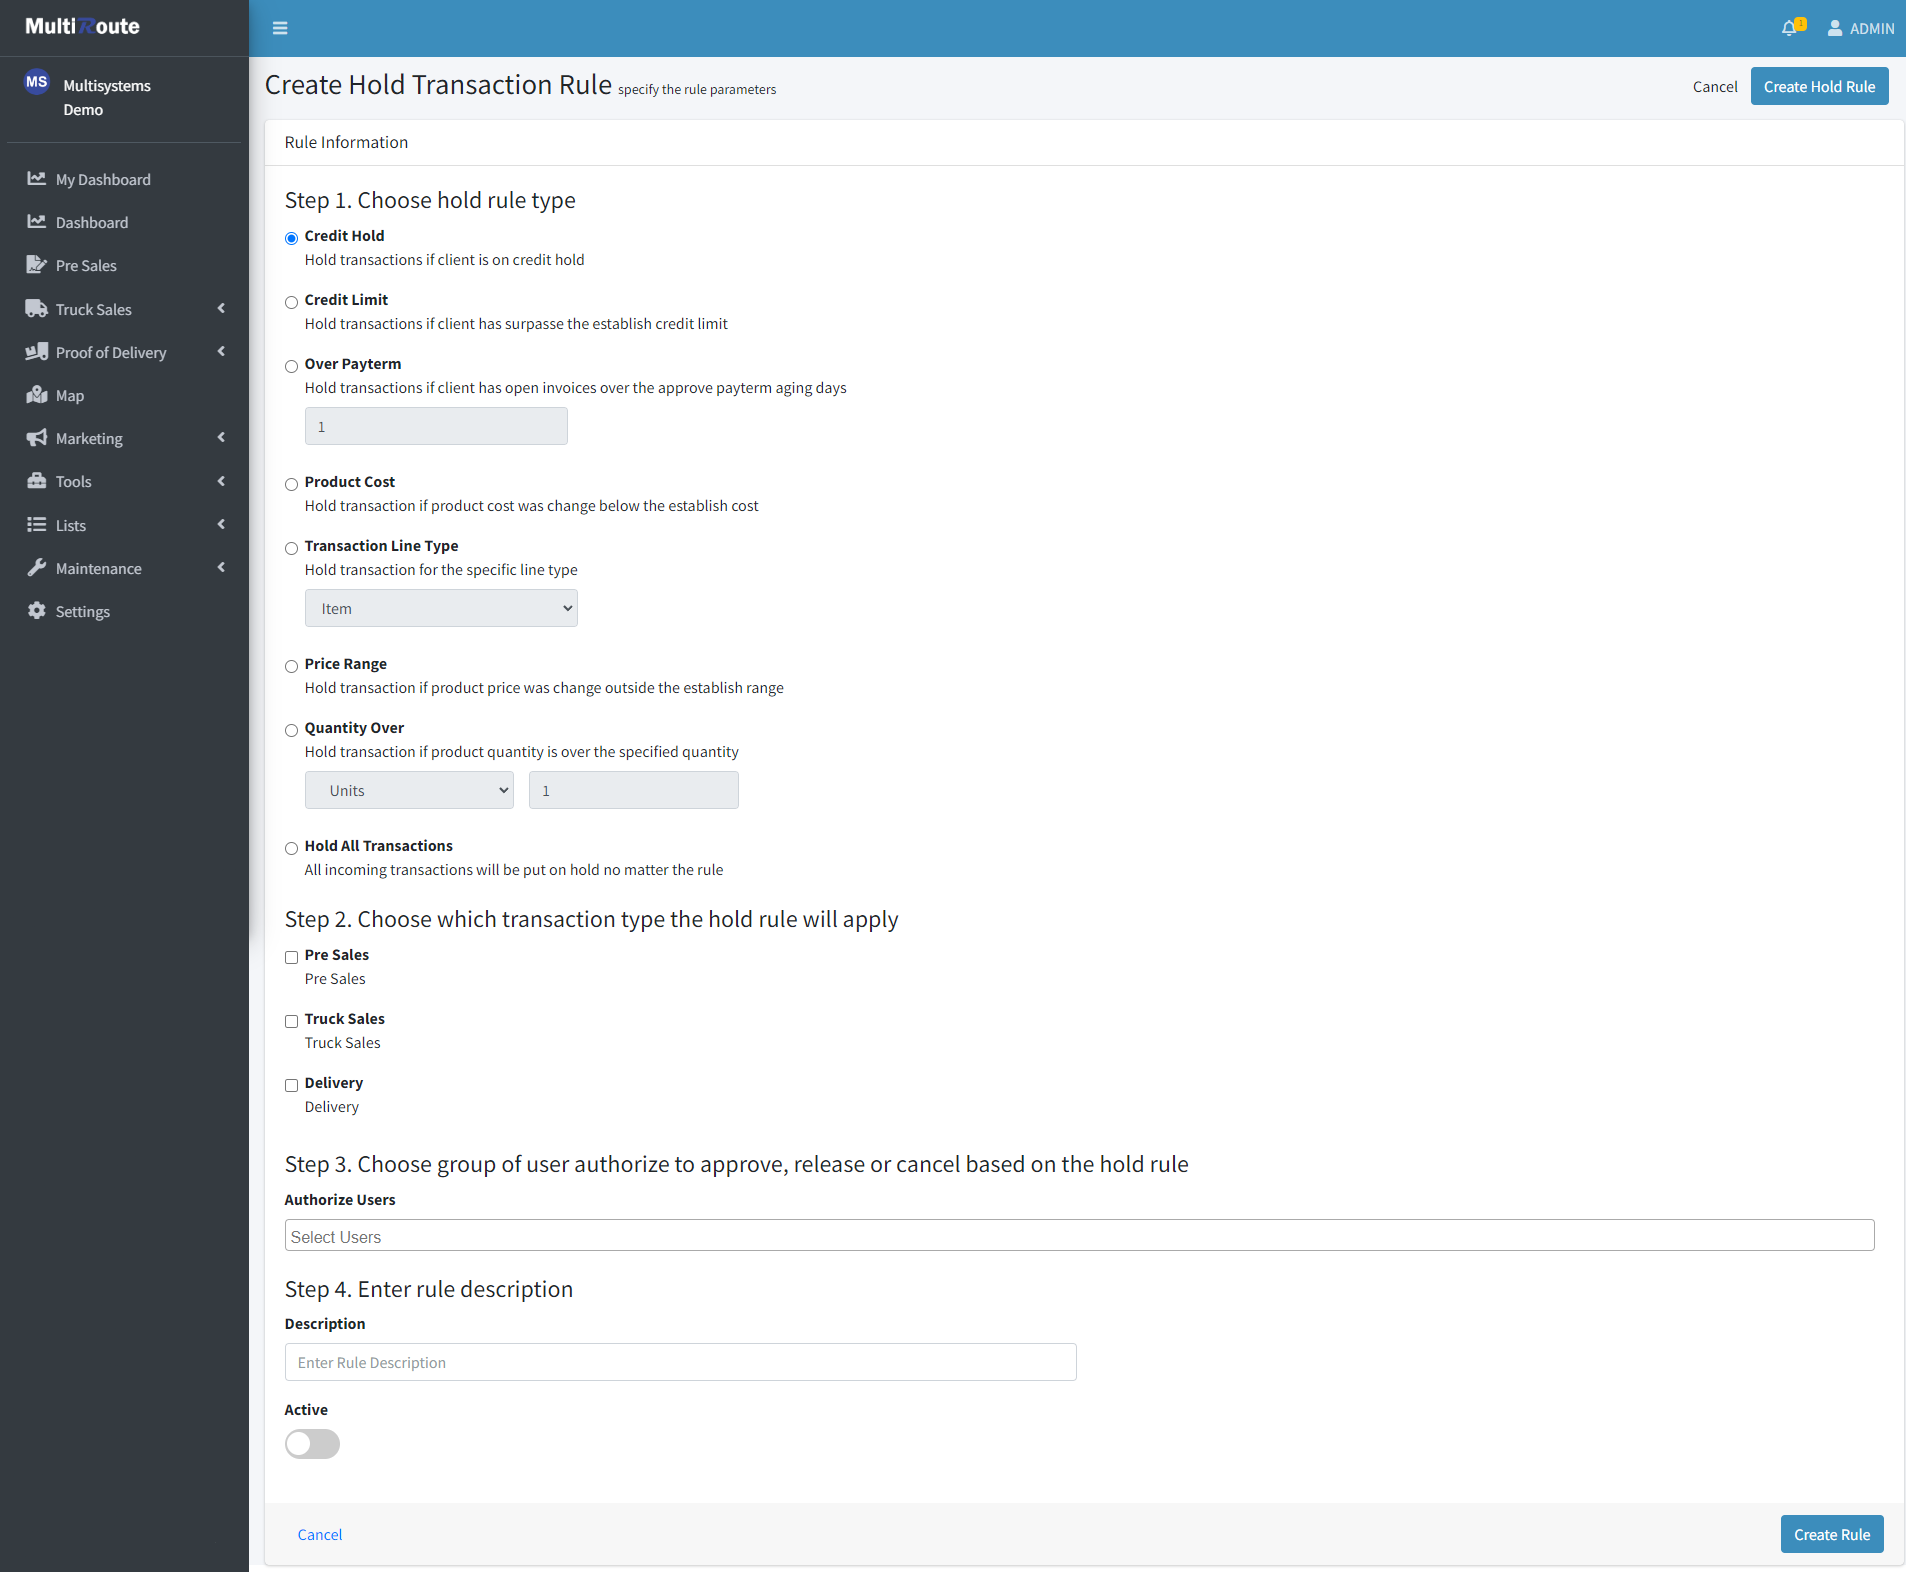Click the Enter Rule Description field
This screenshot has width=1906, height=1572.
tap(680, 1362)
